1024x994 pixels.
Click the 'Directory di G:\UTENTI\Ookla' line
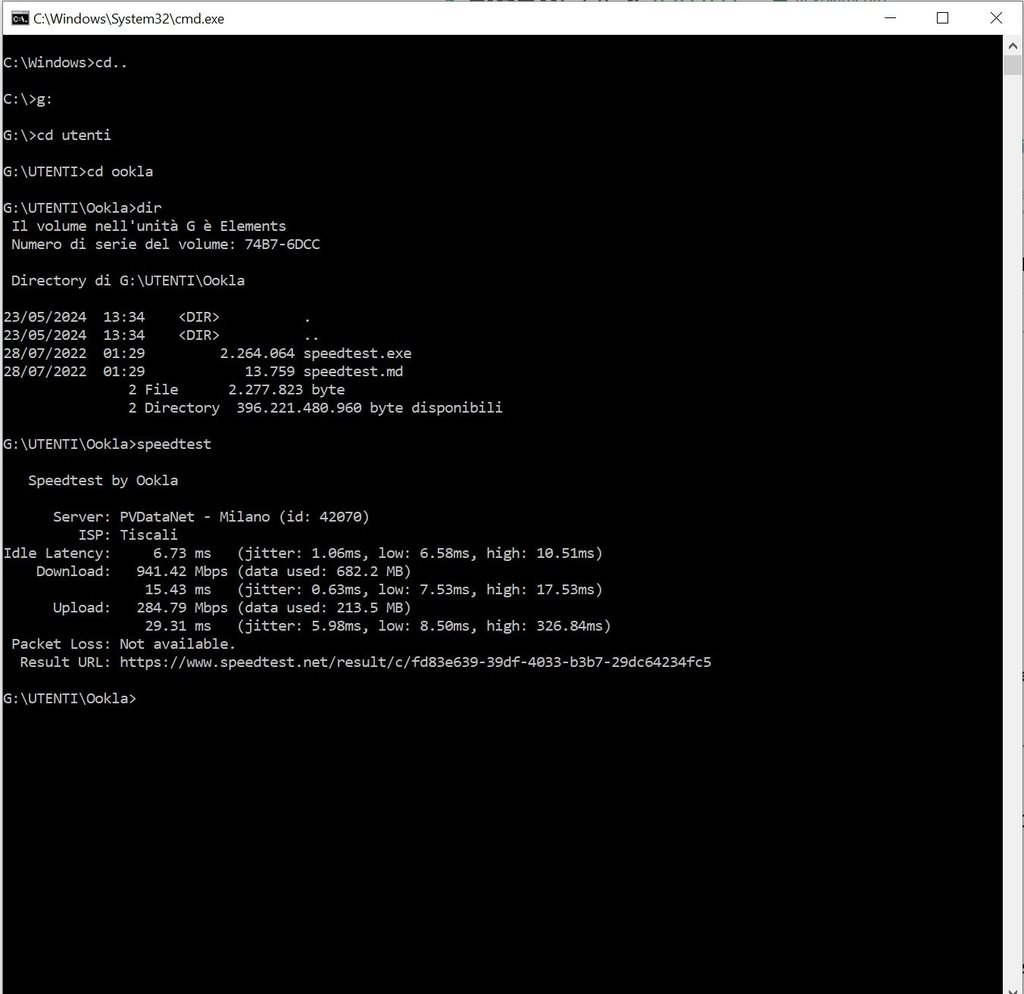(128, 281)
